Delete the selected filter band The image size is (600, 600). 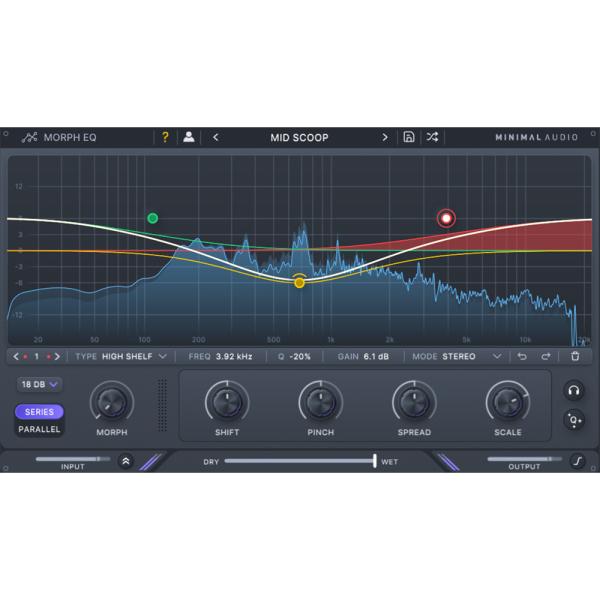click(575, 356)
